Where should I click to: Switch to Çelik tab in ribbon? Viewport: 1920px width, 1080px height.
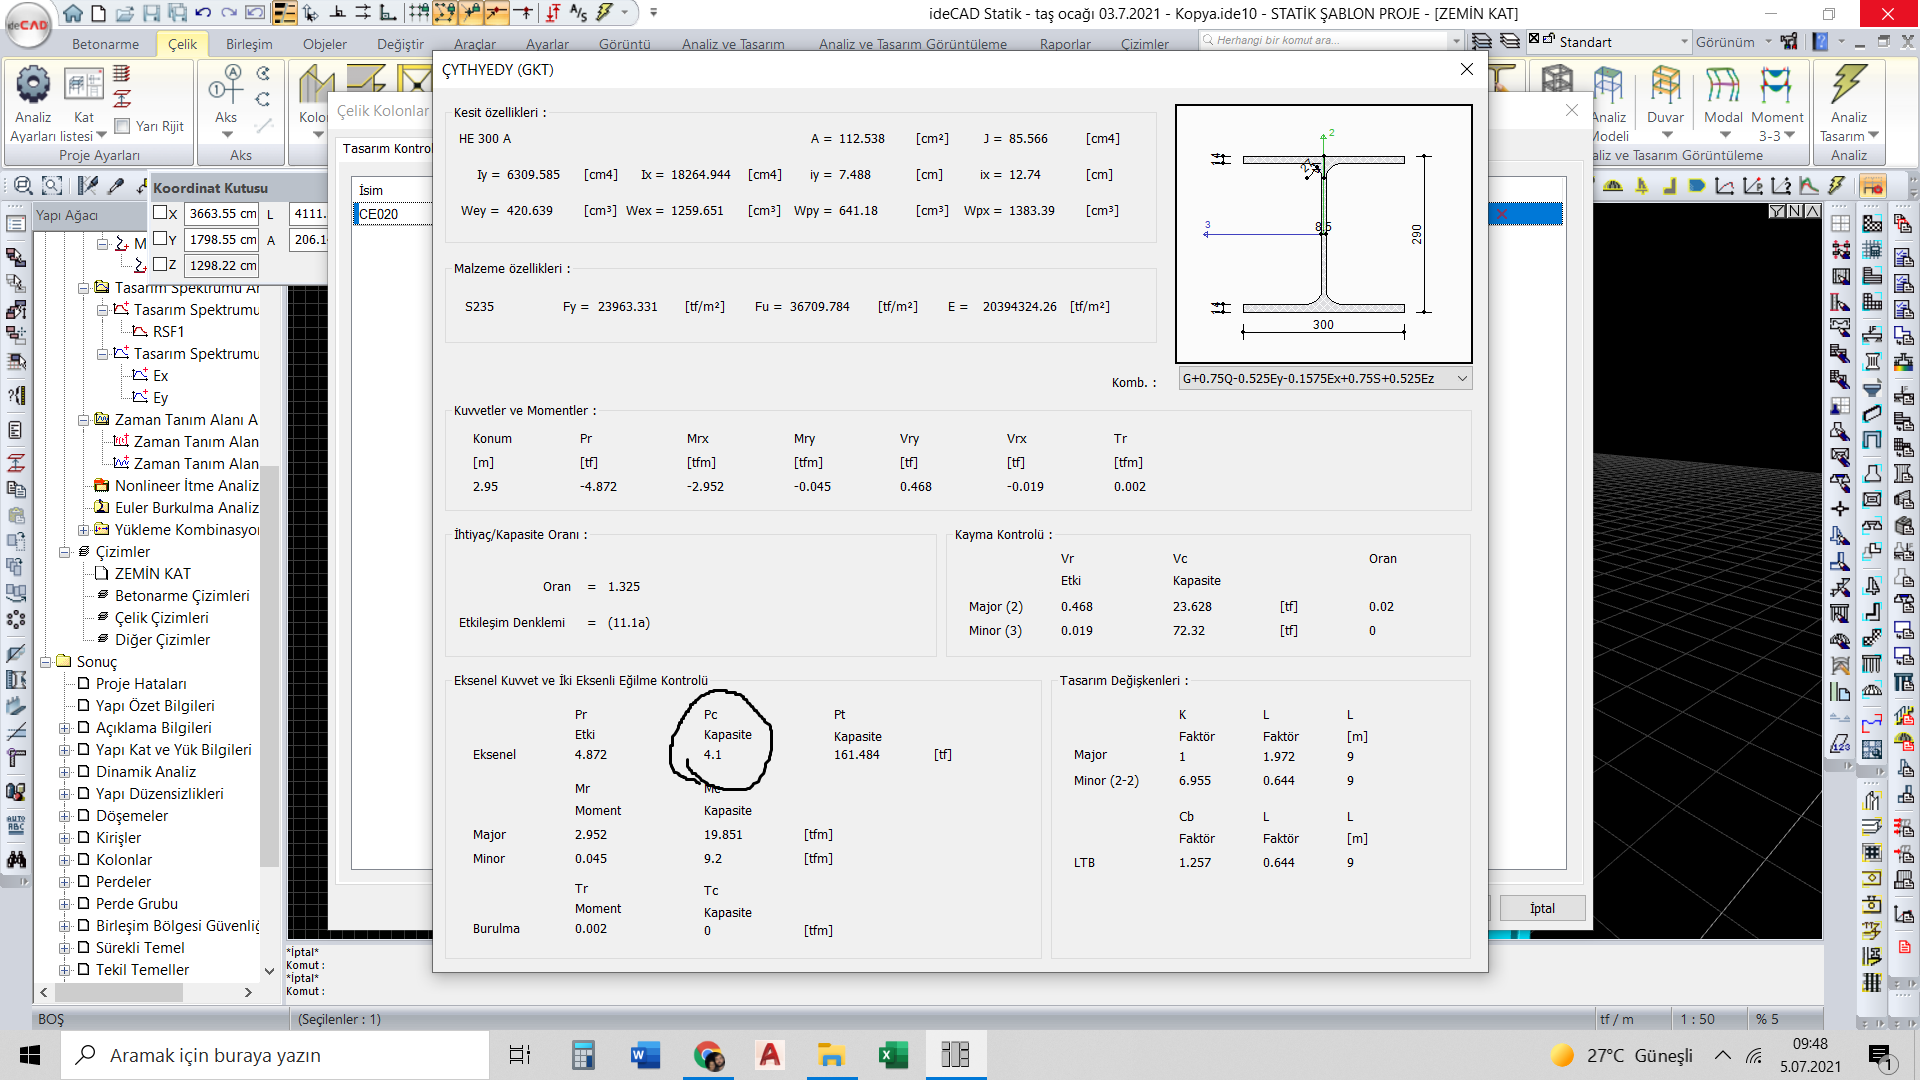[x=182, y=44]
